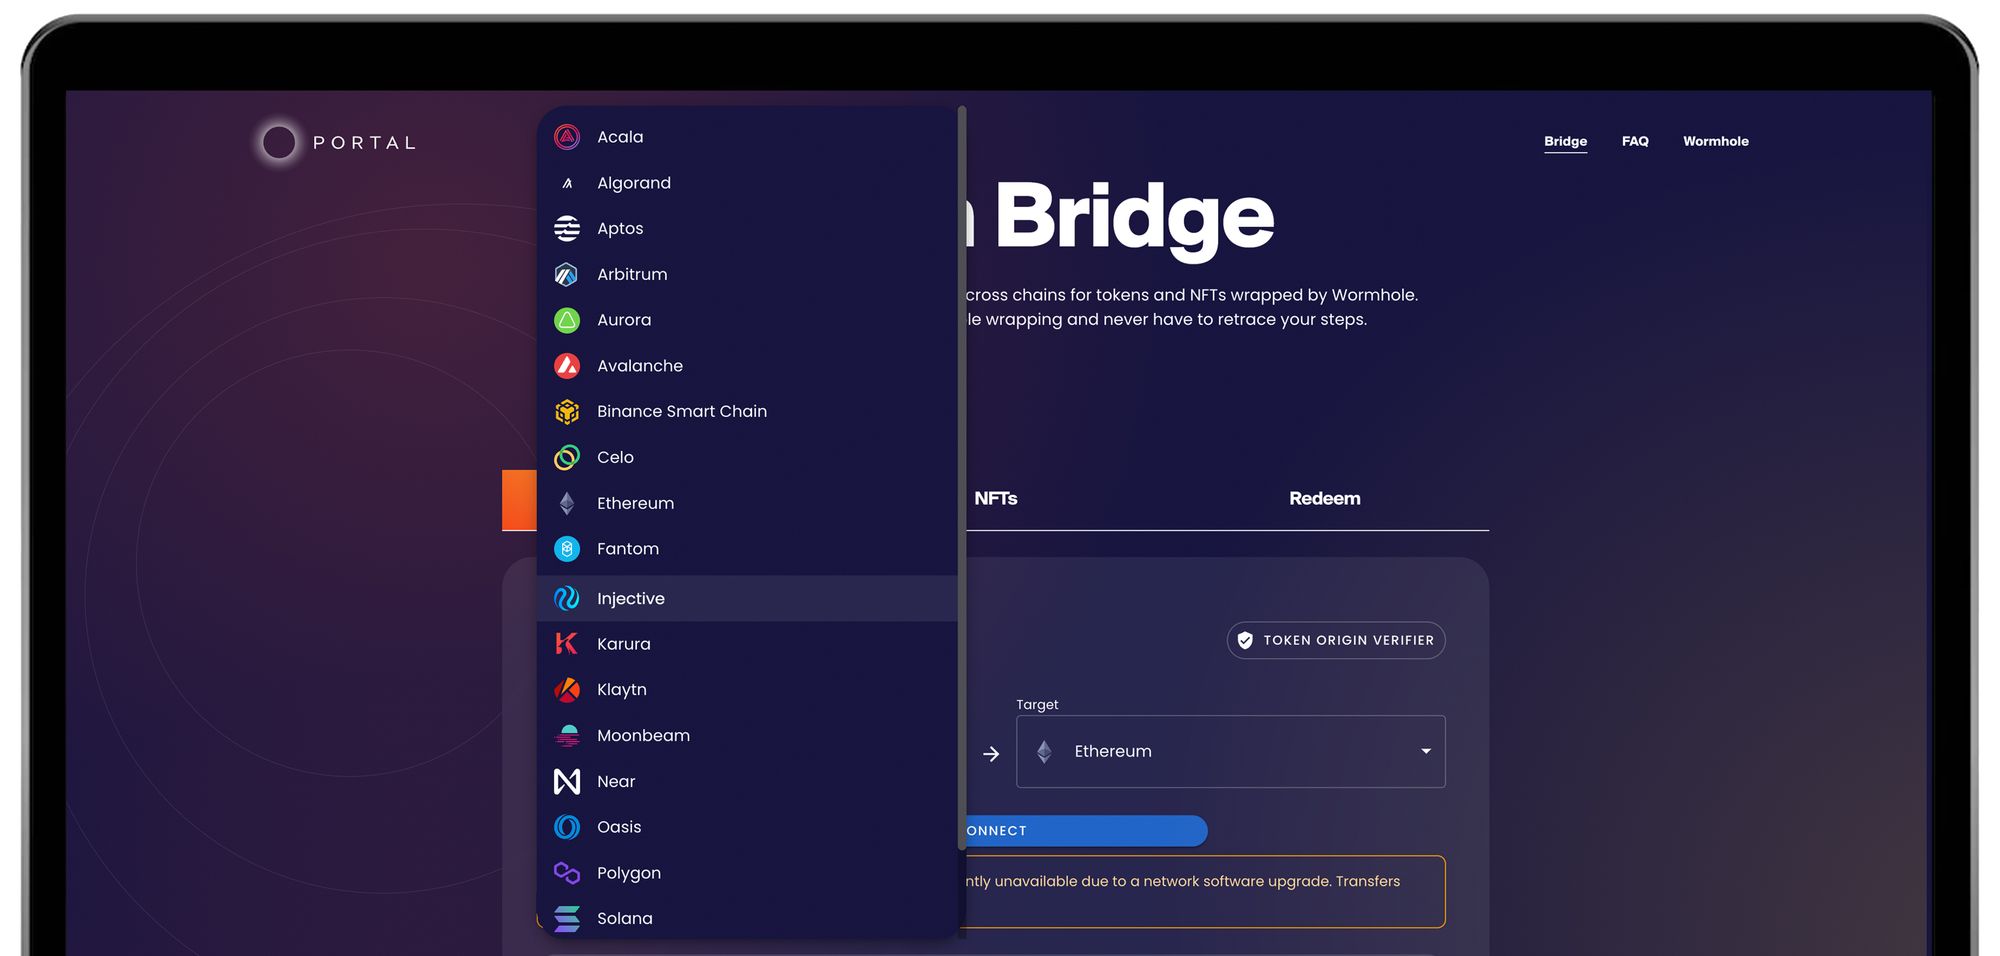Click the Acala chain icon
Image resolution: width=2000 pixels, height=956 pixels.
567,137
